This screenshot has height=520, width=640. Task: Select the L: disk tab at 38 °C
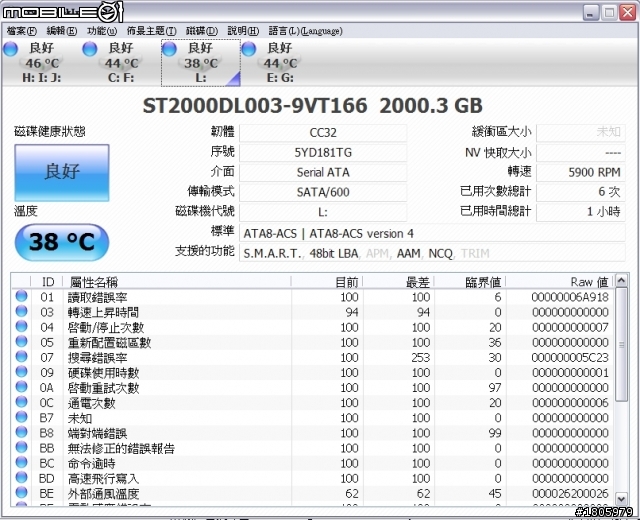tap(200, 62)
